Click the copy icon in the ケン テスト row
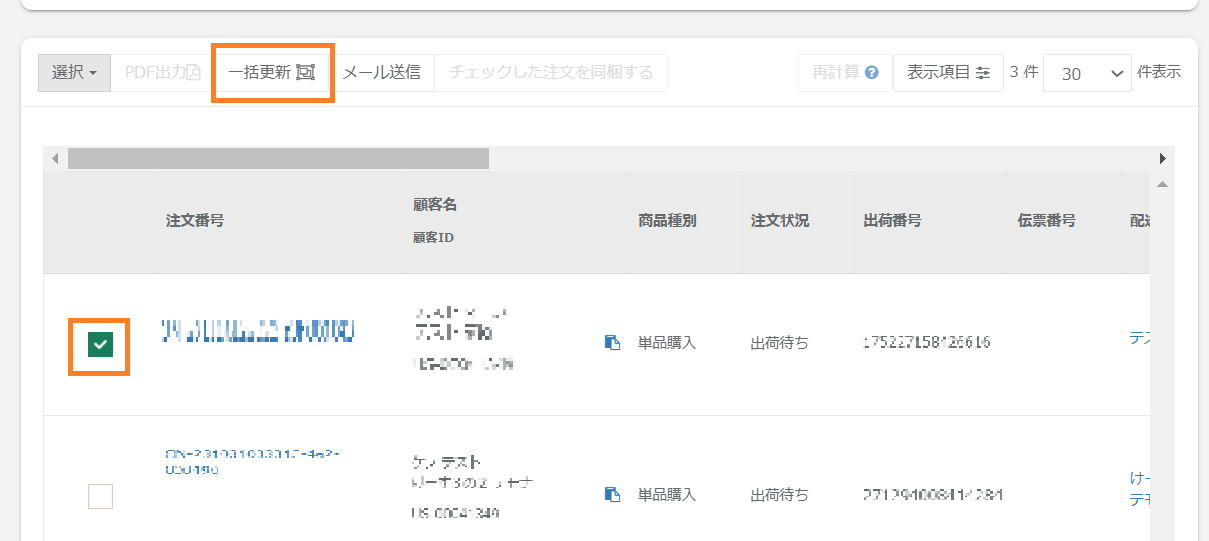Viewport: 1209px width, 541px height. pos(612,494)
